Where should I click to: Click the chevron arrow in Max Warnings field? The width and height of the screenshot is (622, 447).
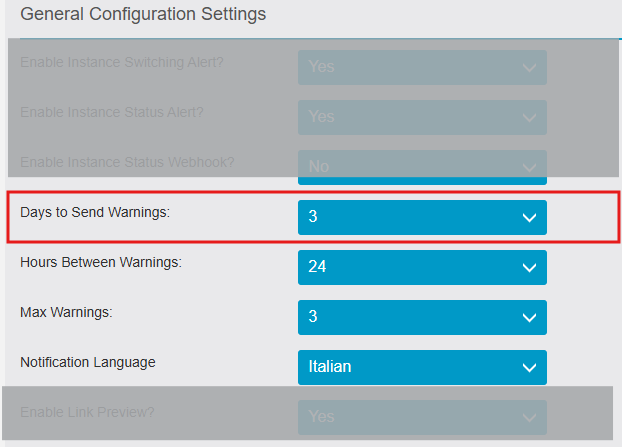tap(530, 318)
